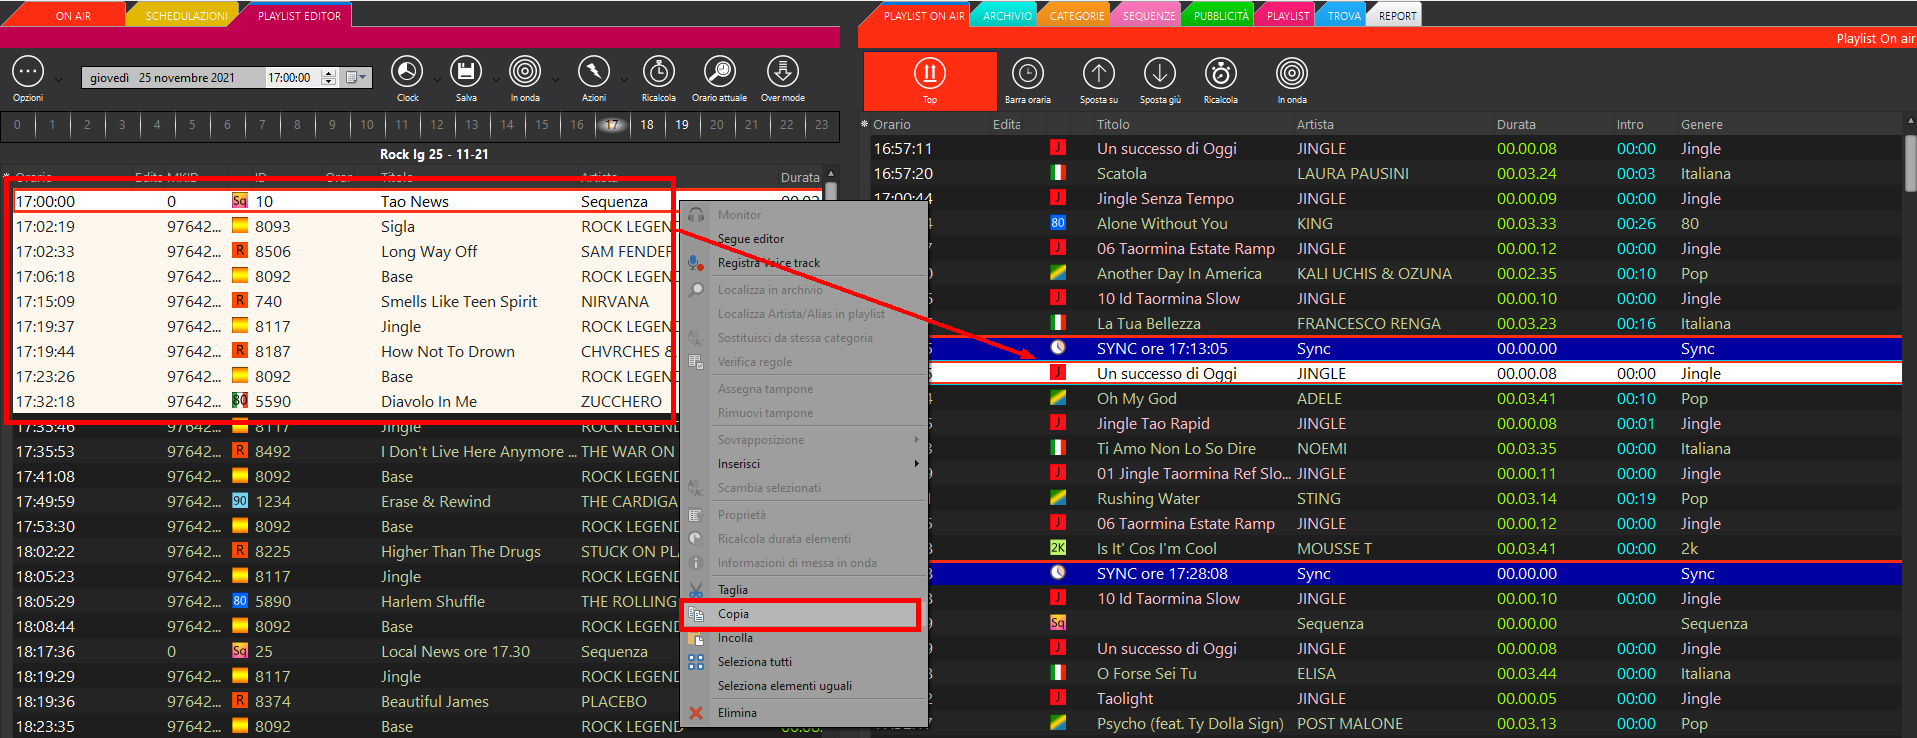Toggle the Over mode button

click(782, 79)
